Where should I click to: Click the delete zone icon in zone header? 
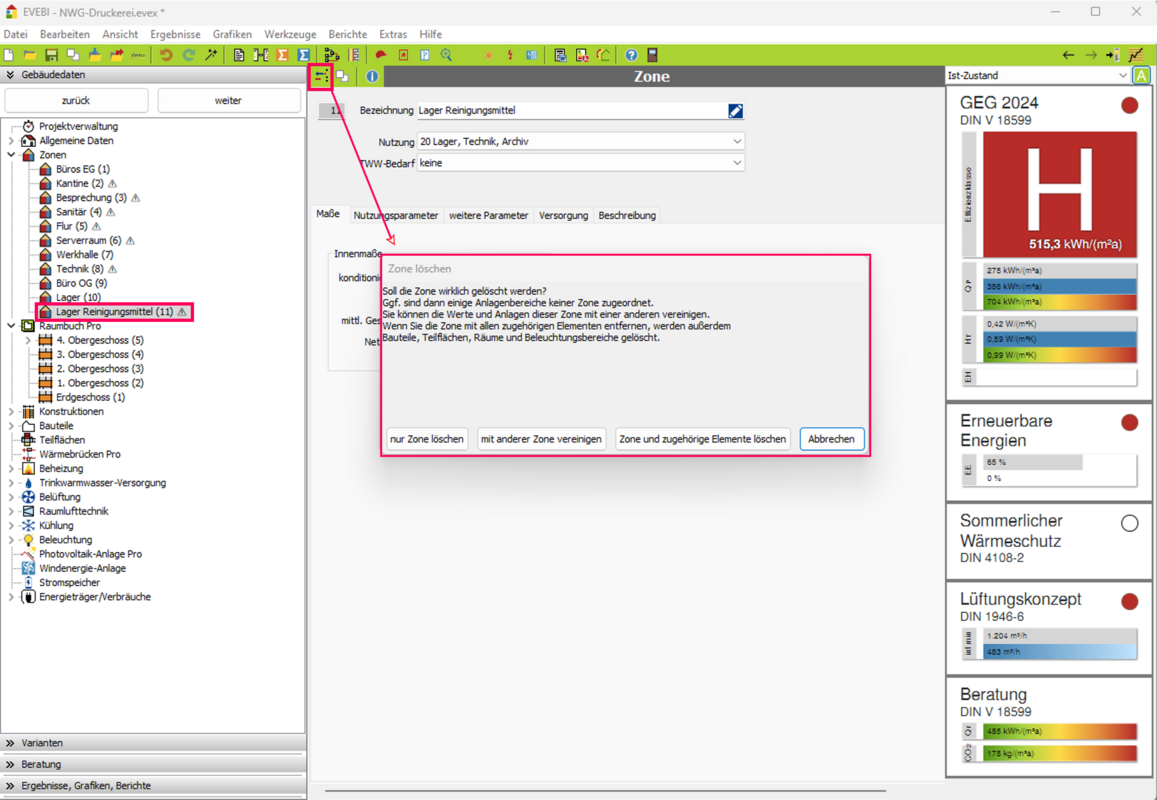[321, 76]
